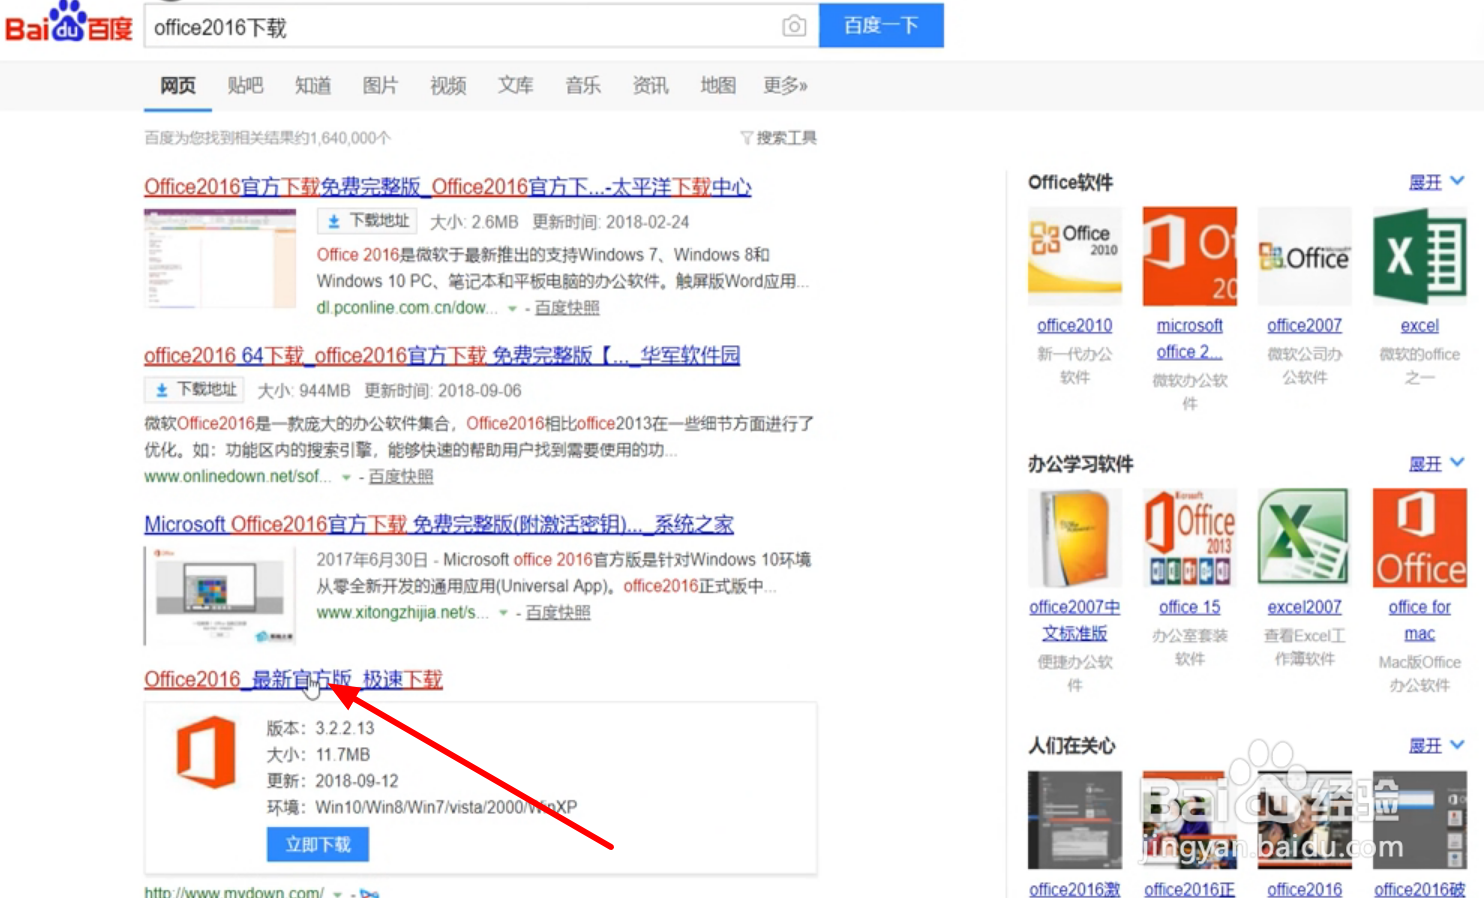This screenshot has height=898, width=1484.
Task: Open the microsoft office 2... link
Action: coord(1190,339)
